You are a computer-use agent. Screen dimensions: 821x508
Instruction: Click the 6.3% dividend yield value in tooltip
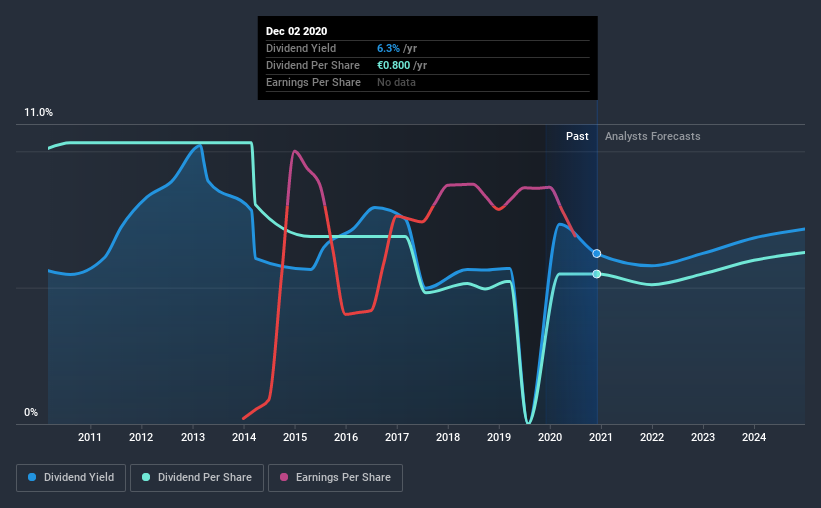pyautogui.click(x=389, y=48)
